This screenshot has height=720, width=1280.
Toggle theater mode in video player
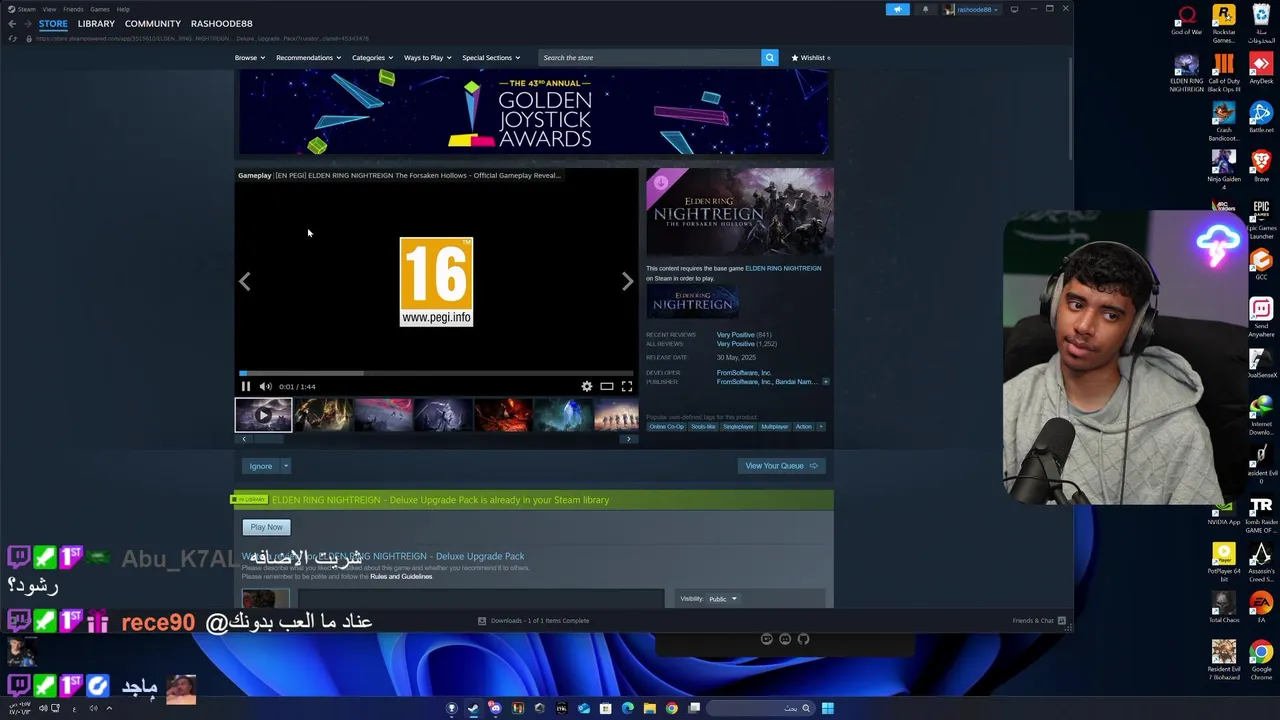pyautogui.click(x=607, y=386)
